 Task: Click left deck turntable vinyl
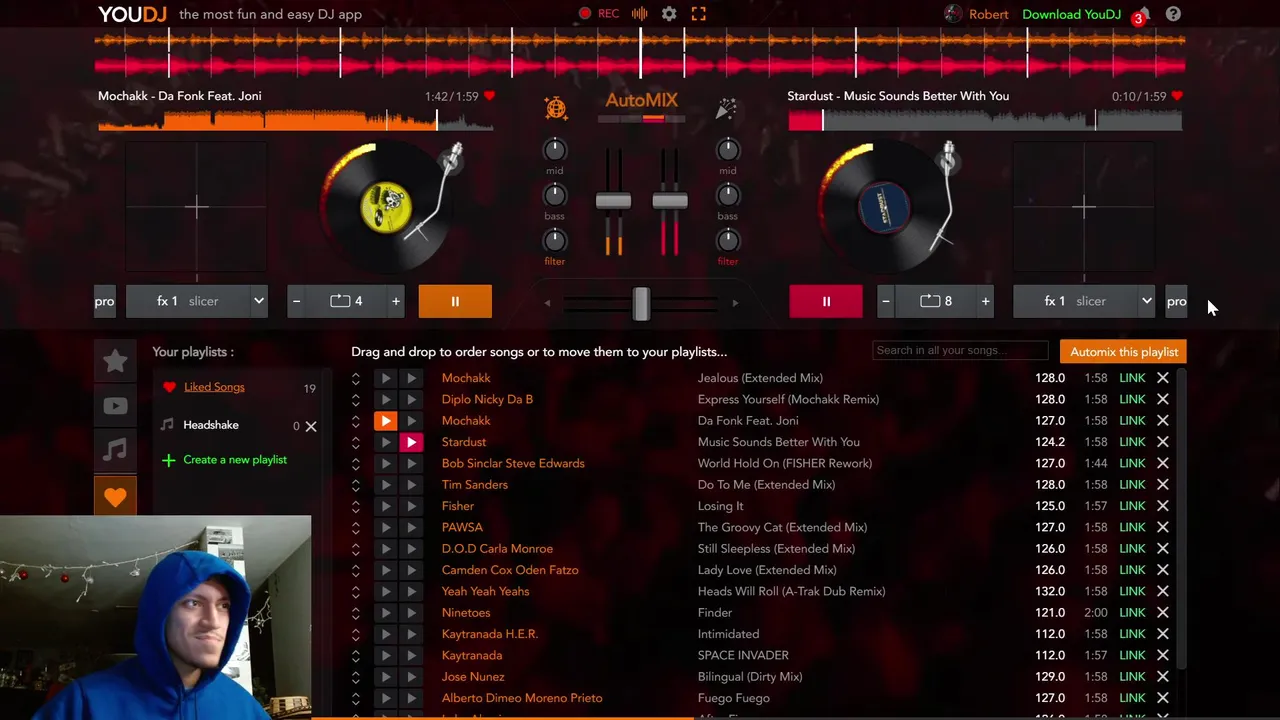pyautogui.click(x=385, y=206)
